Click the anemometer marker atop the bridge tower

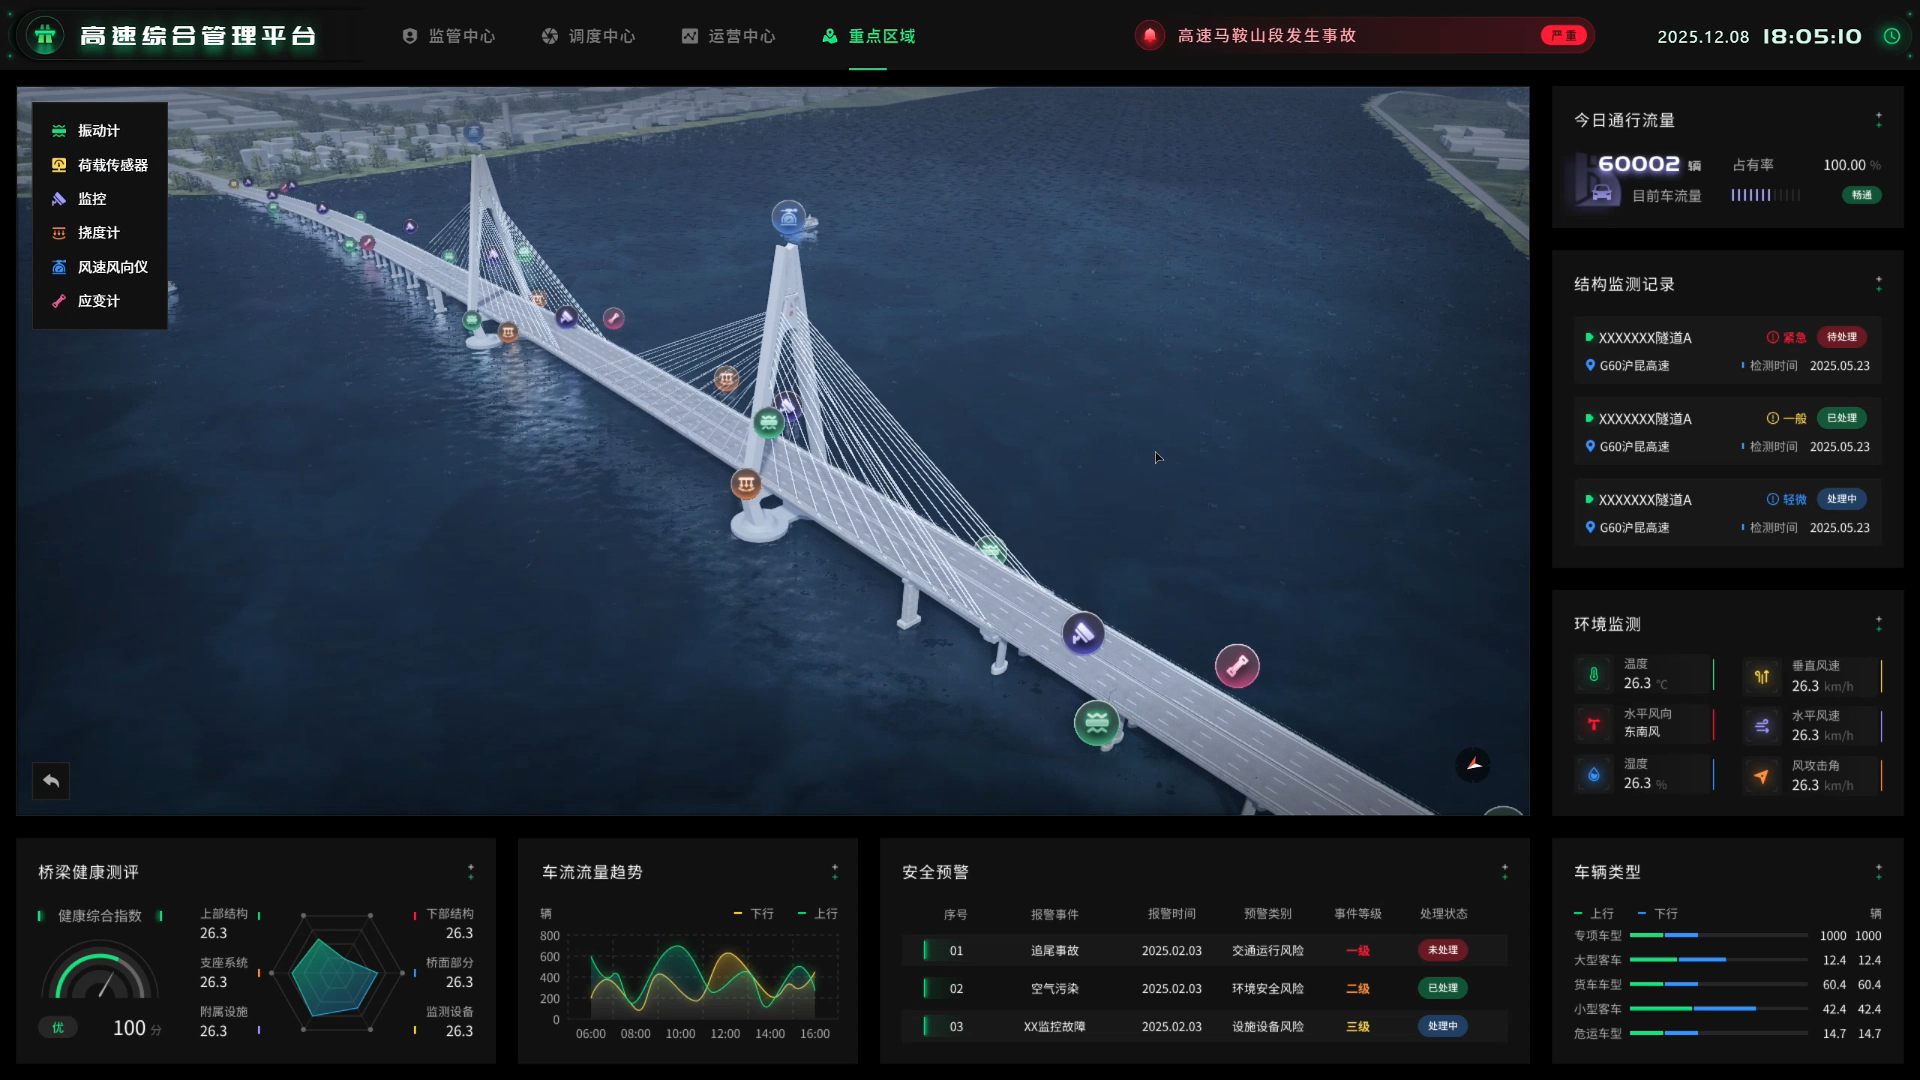pyautogui.click(x=789, y=217)
